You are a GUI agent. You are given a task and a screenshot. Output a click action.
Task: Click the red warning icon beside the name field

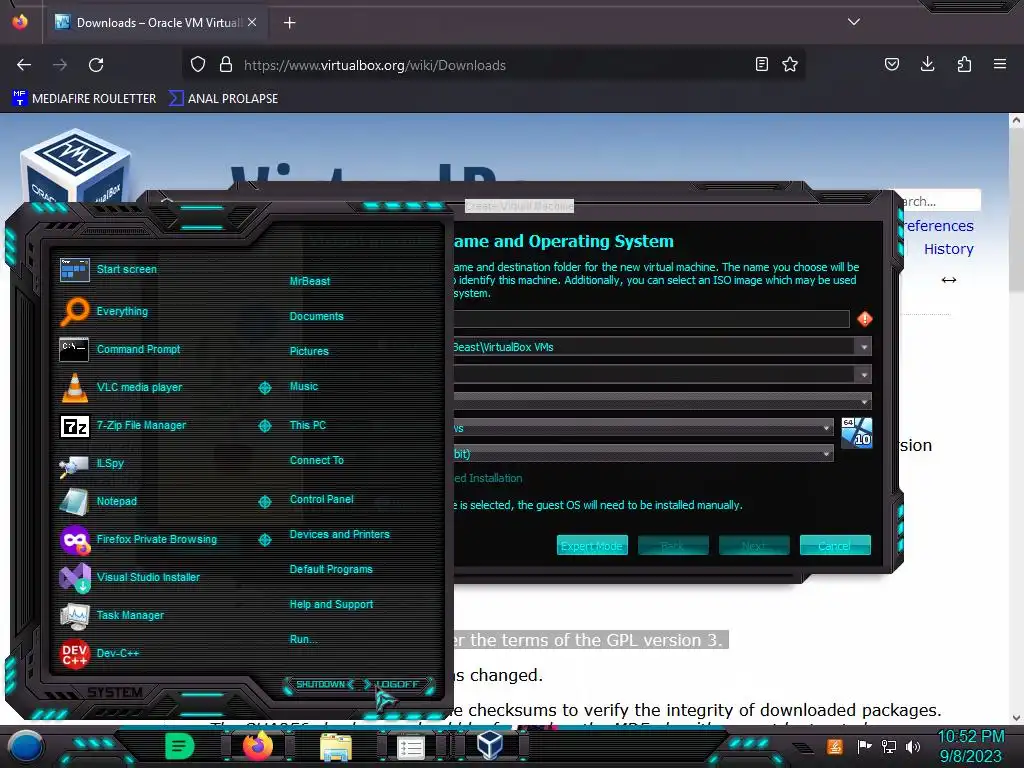coord(865,319)
